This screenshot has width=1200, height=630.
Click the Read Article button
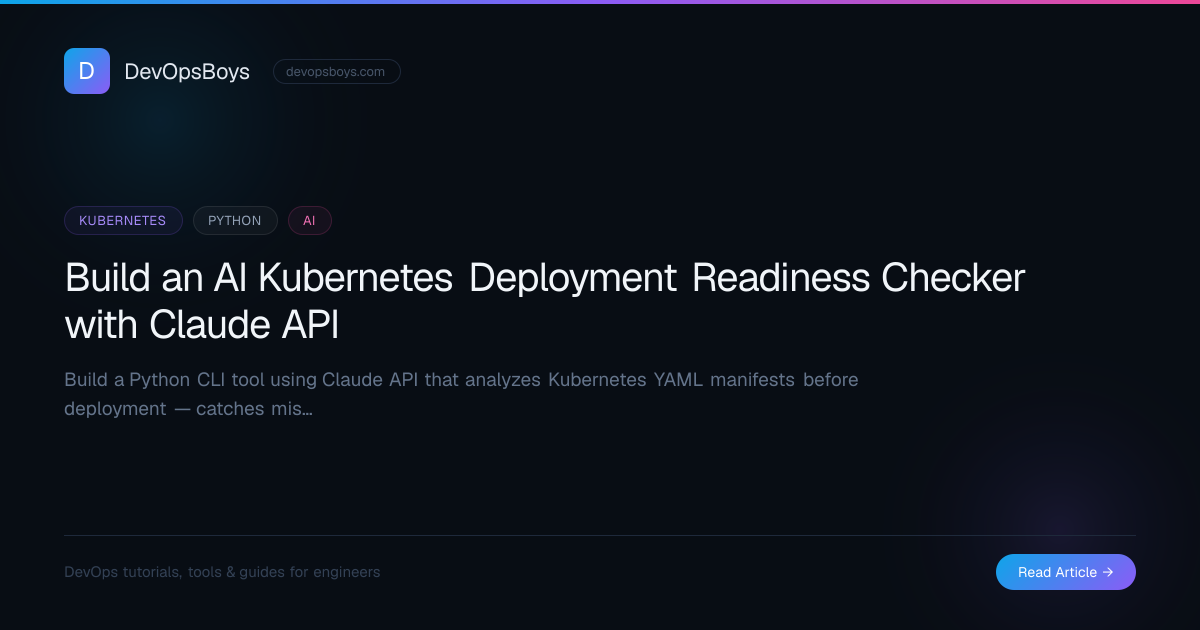(x=1066, y=572)
